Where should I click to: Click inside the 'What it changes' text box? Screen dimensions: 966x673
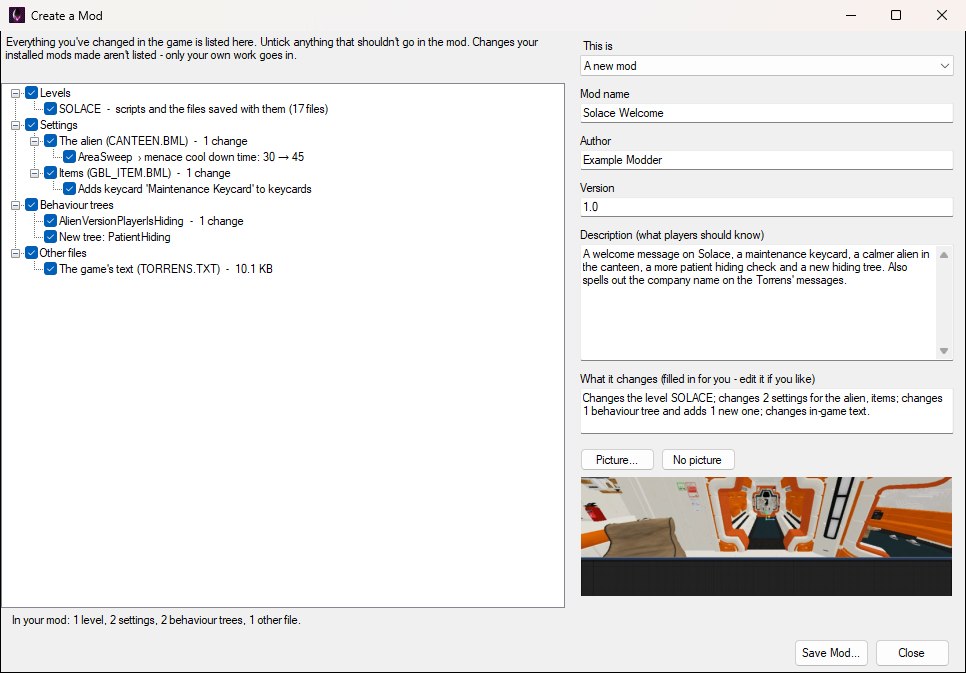tap(766, 410)
